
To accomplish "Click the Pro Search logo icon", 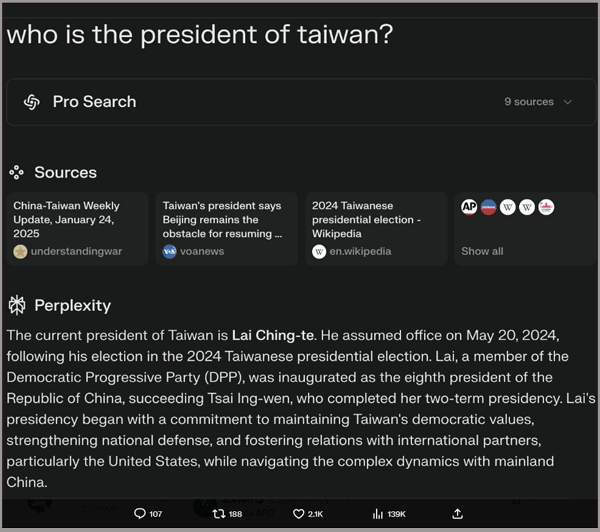I will (31, 102).
